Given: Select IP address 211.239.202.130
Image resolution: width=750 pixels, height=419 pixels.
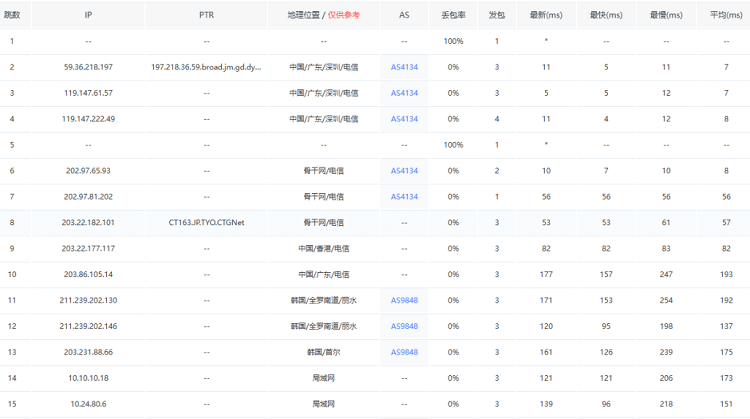Looking at the screenshot, I should click(88, 300).
